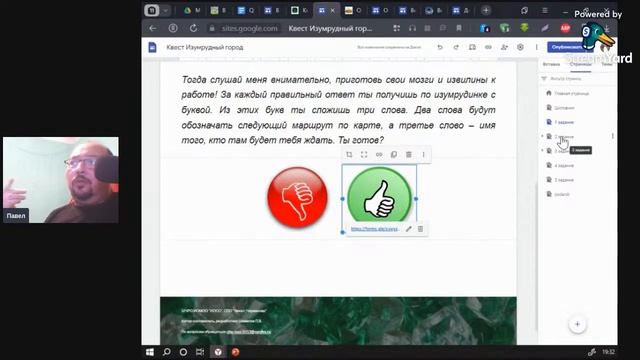Click the Redo arrow in Google Sites header
Screen dimensions: 640x360
click(x=456, y=47)
